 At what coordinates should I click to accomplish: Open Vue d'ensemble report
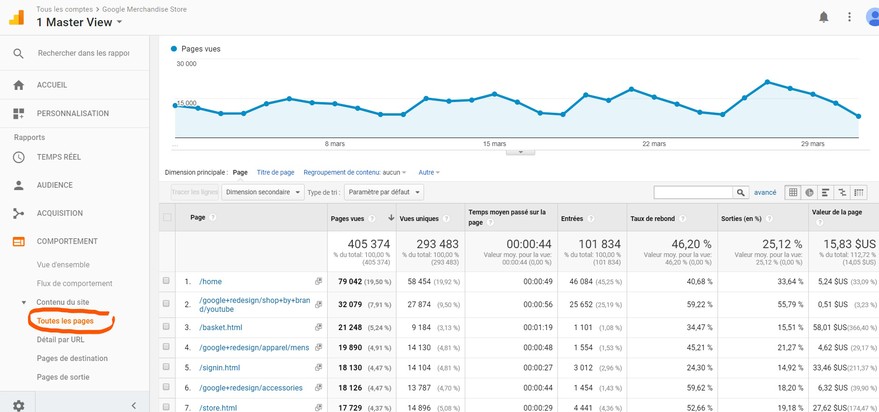click(x=63, y=265)
